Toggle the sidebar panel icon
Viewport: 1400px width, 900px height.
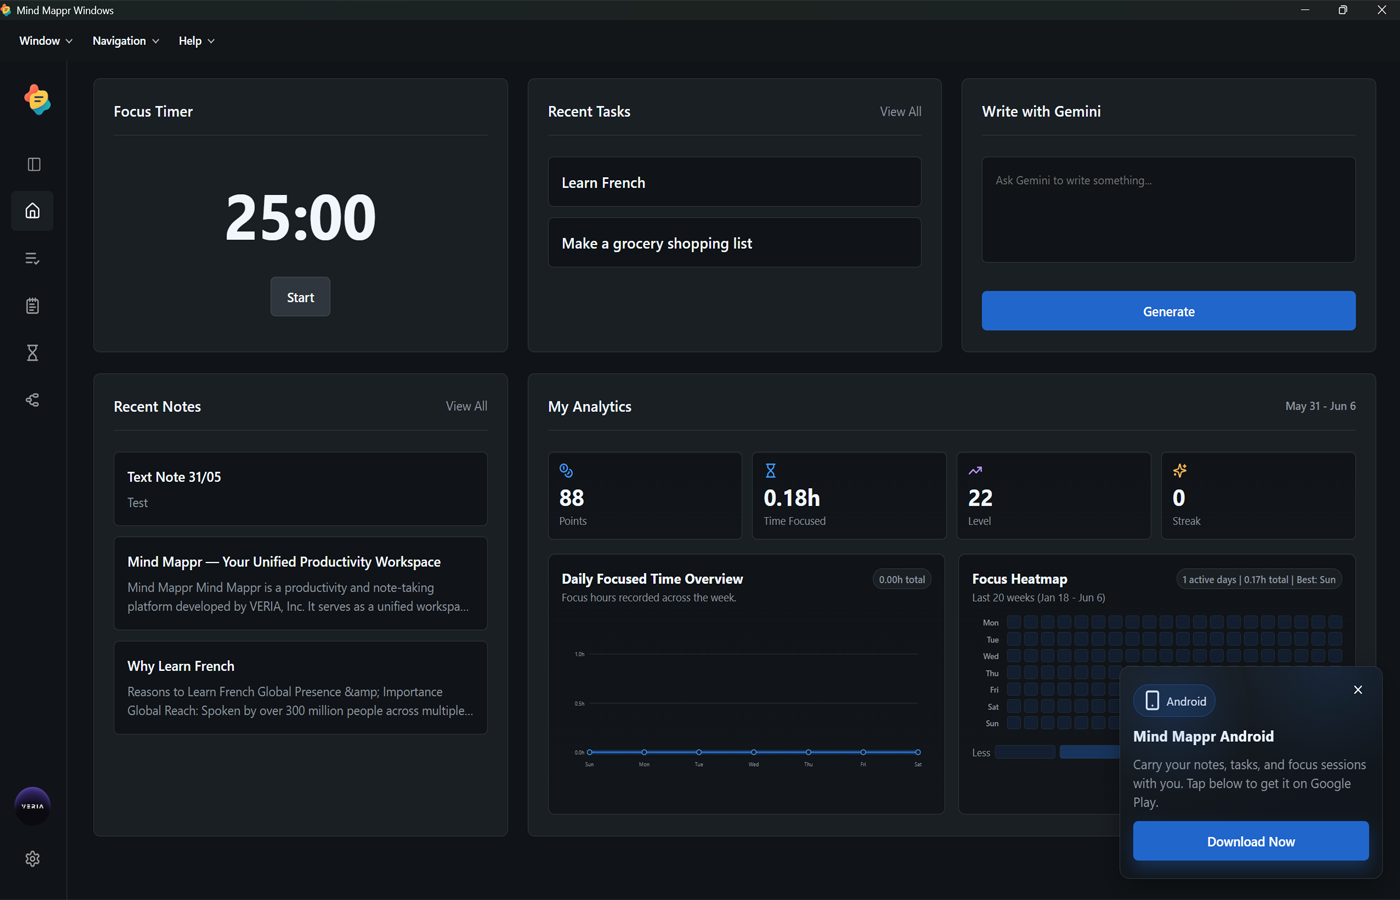coord(33,164)
